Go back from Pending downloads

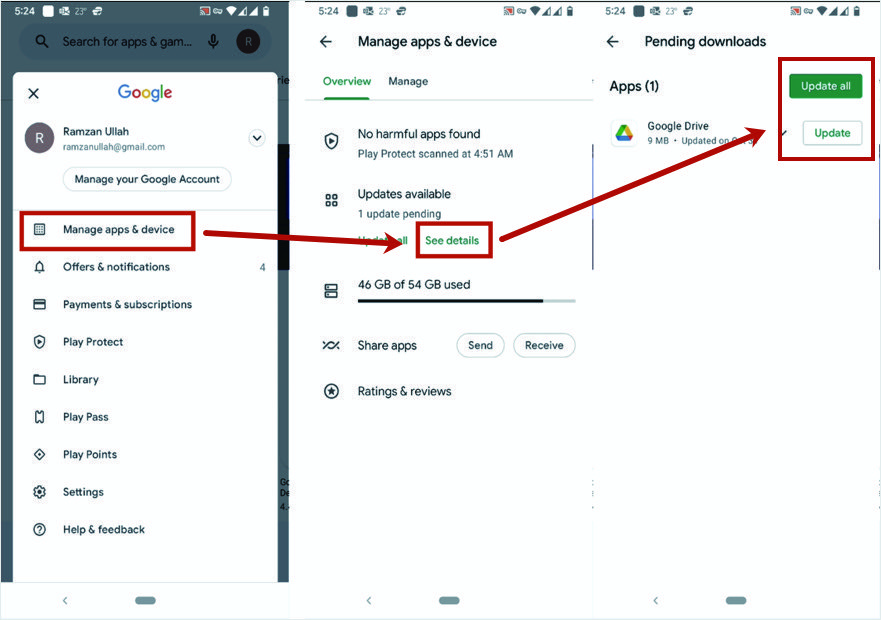click(x=613, y=42)
